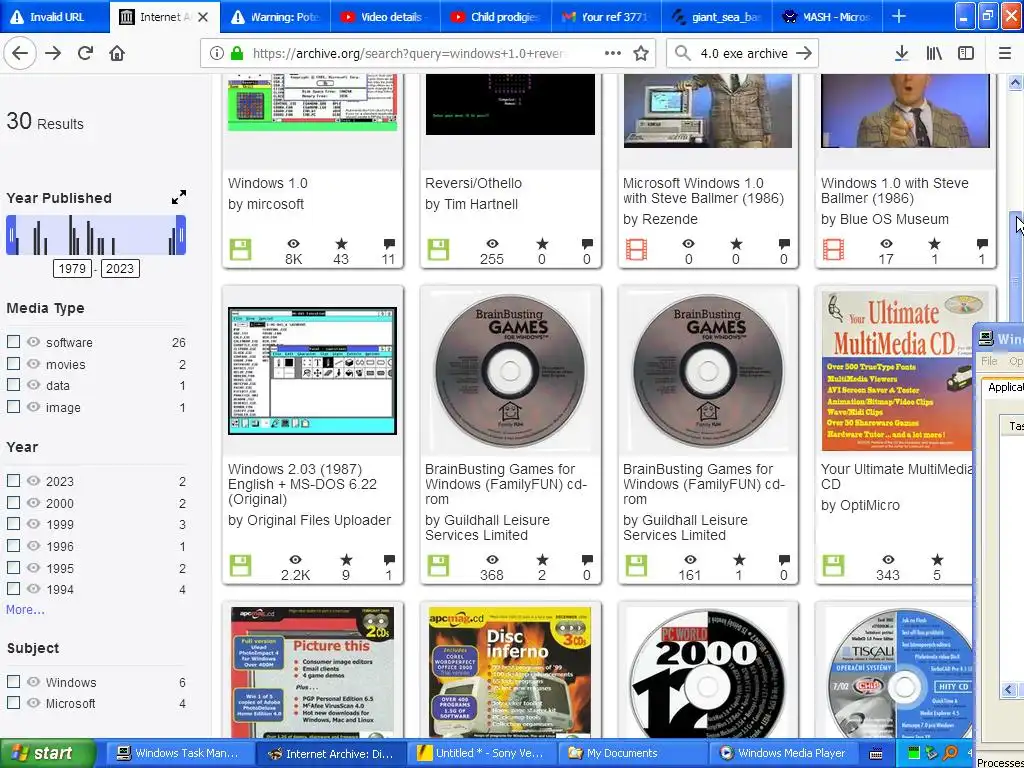Open Your Ultimate MultiMedia CD link
This screenshot has width=1024, height=768.
pyautogui.click(x=896, y=476)
